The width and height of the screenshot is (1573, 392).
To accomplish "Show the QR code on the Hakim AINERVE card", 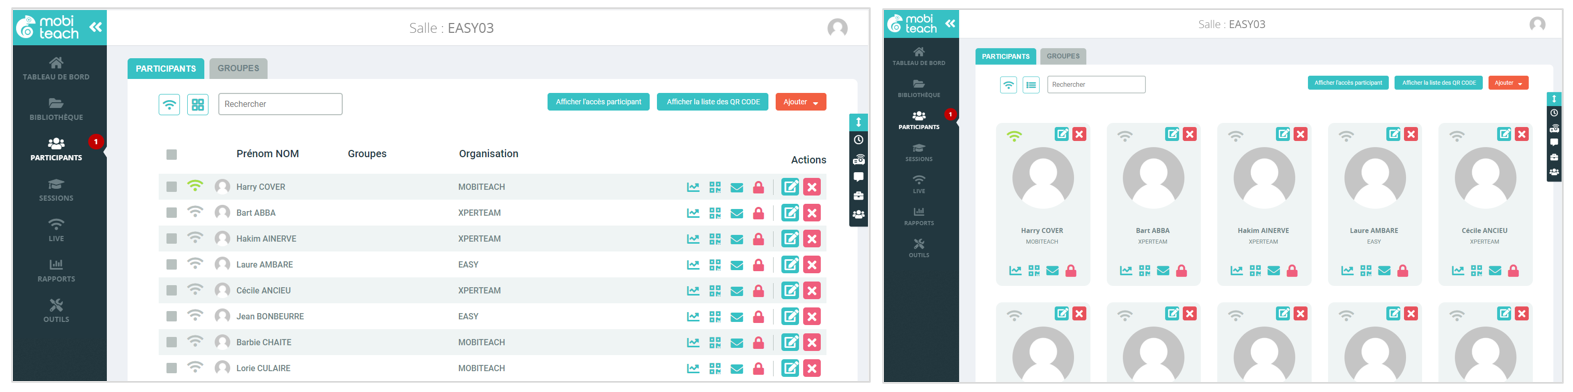I will [x=1255, y=271].
